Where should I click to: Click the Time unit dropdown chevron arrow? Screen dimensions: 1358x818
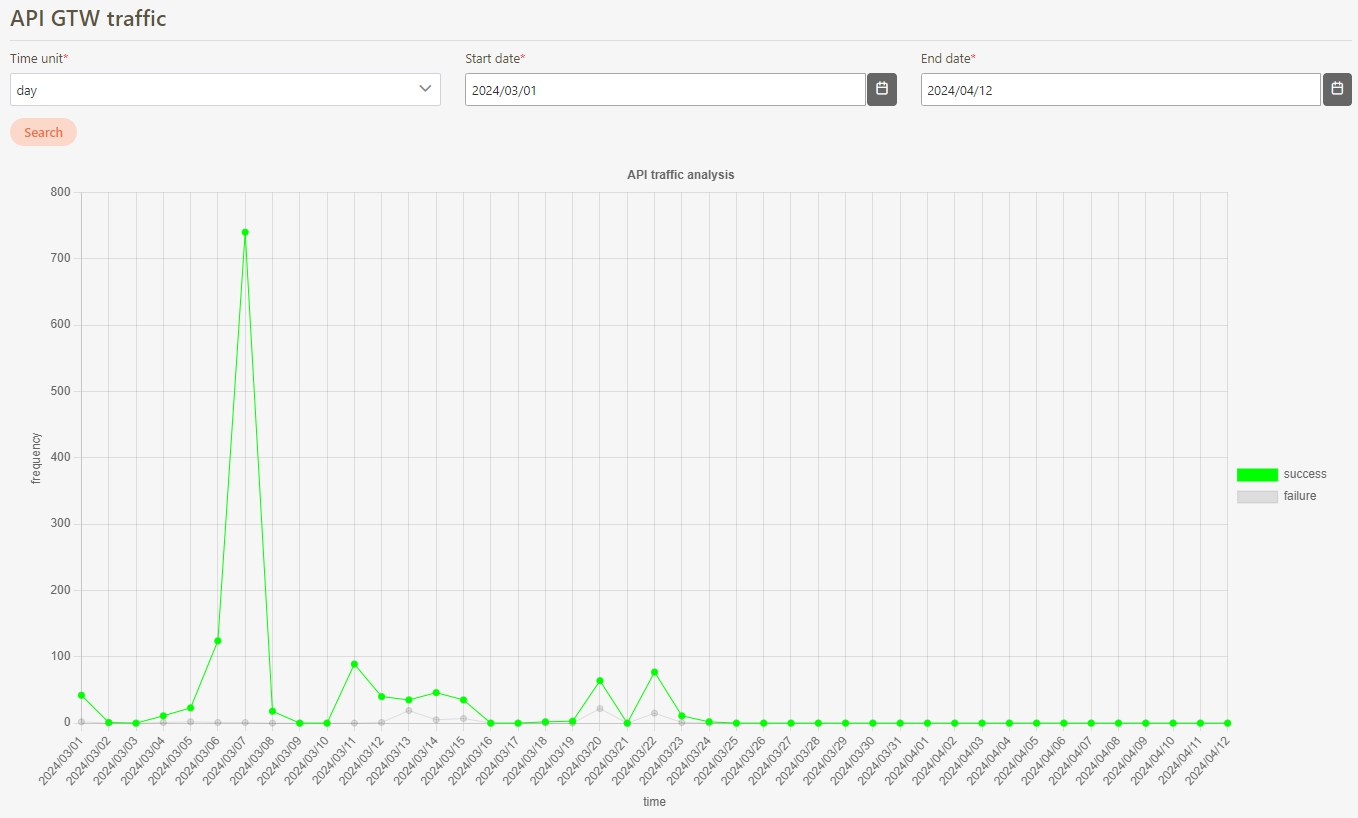(425, 89)
